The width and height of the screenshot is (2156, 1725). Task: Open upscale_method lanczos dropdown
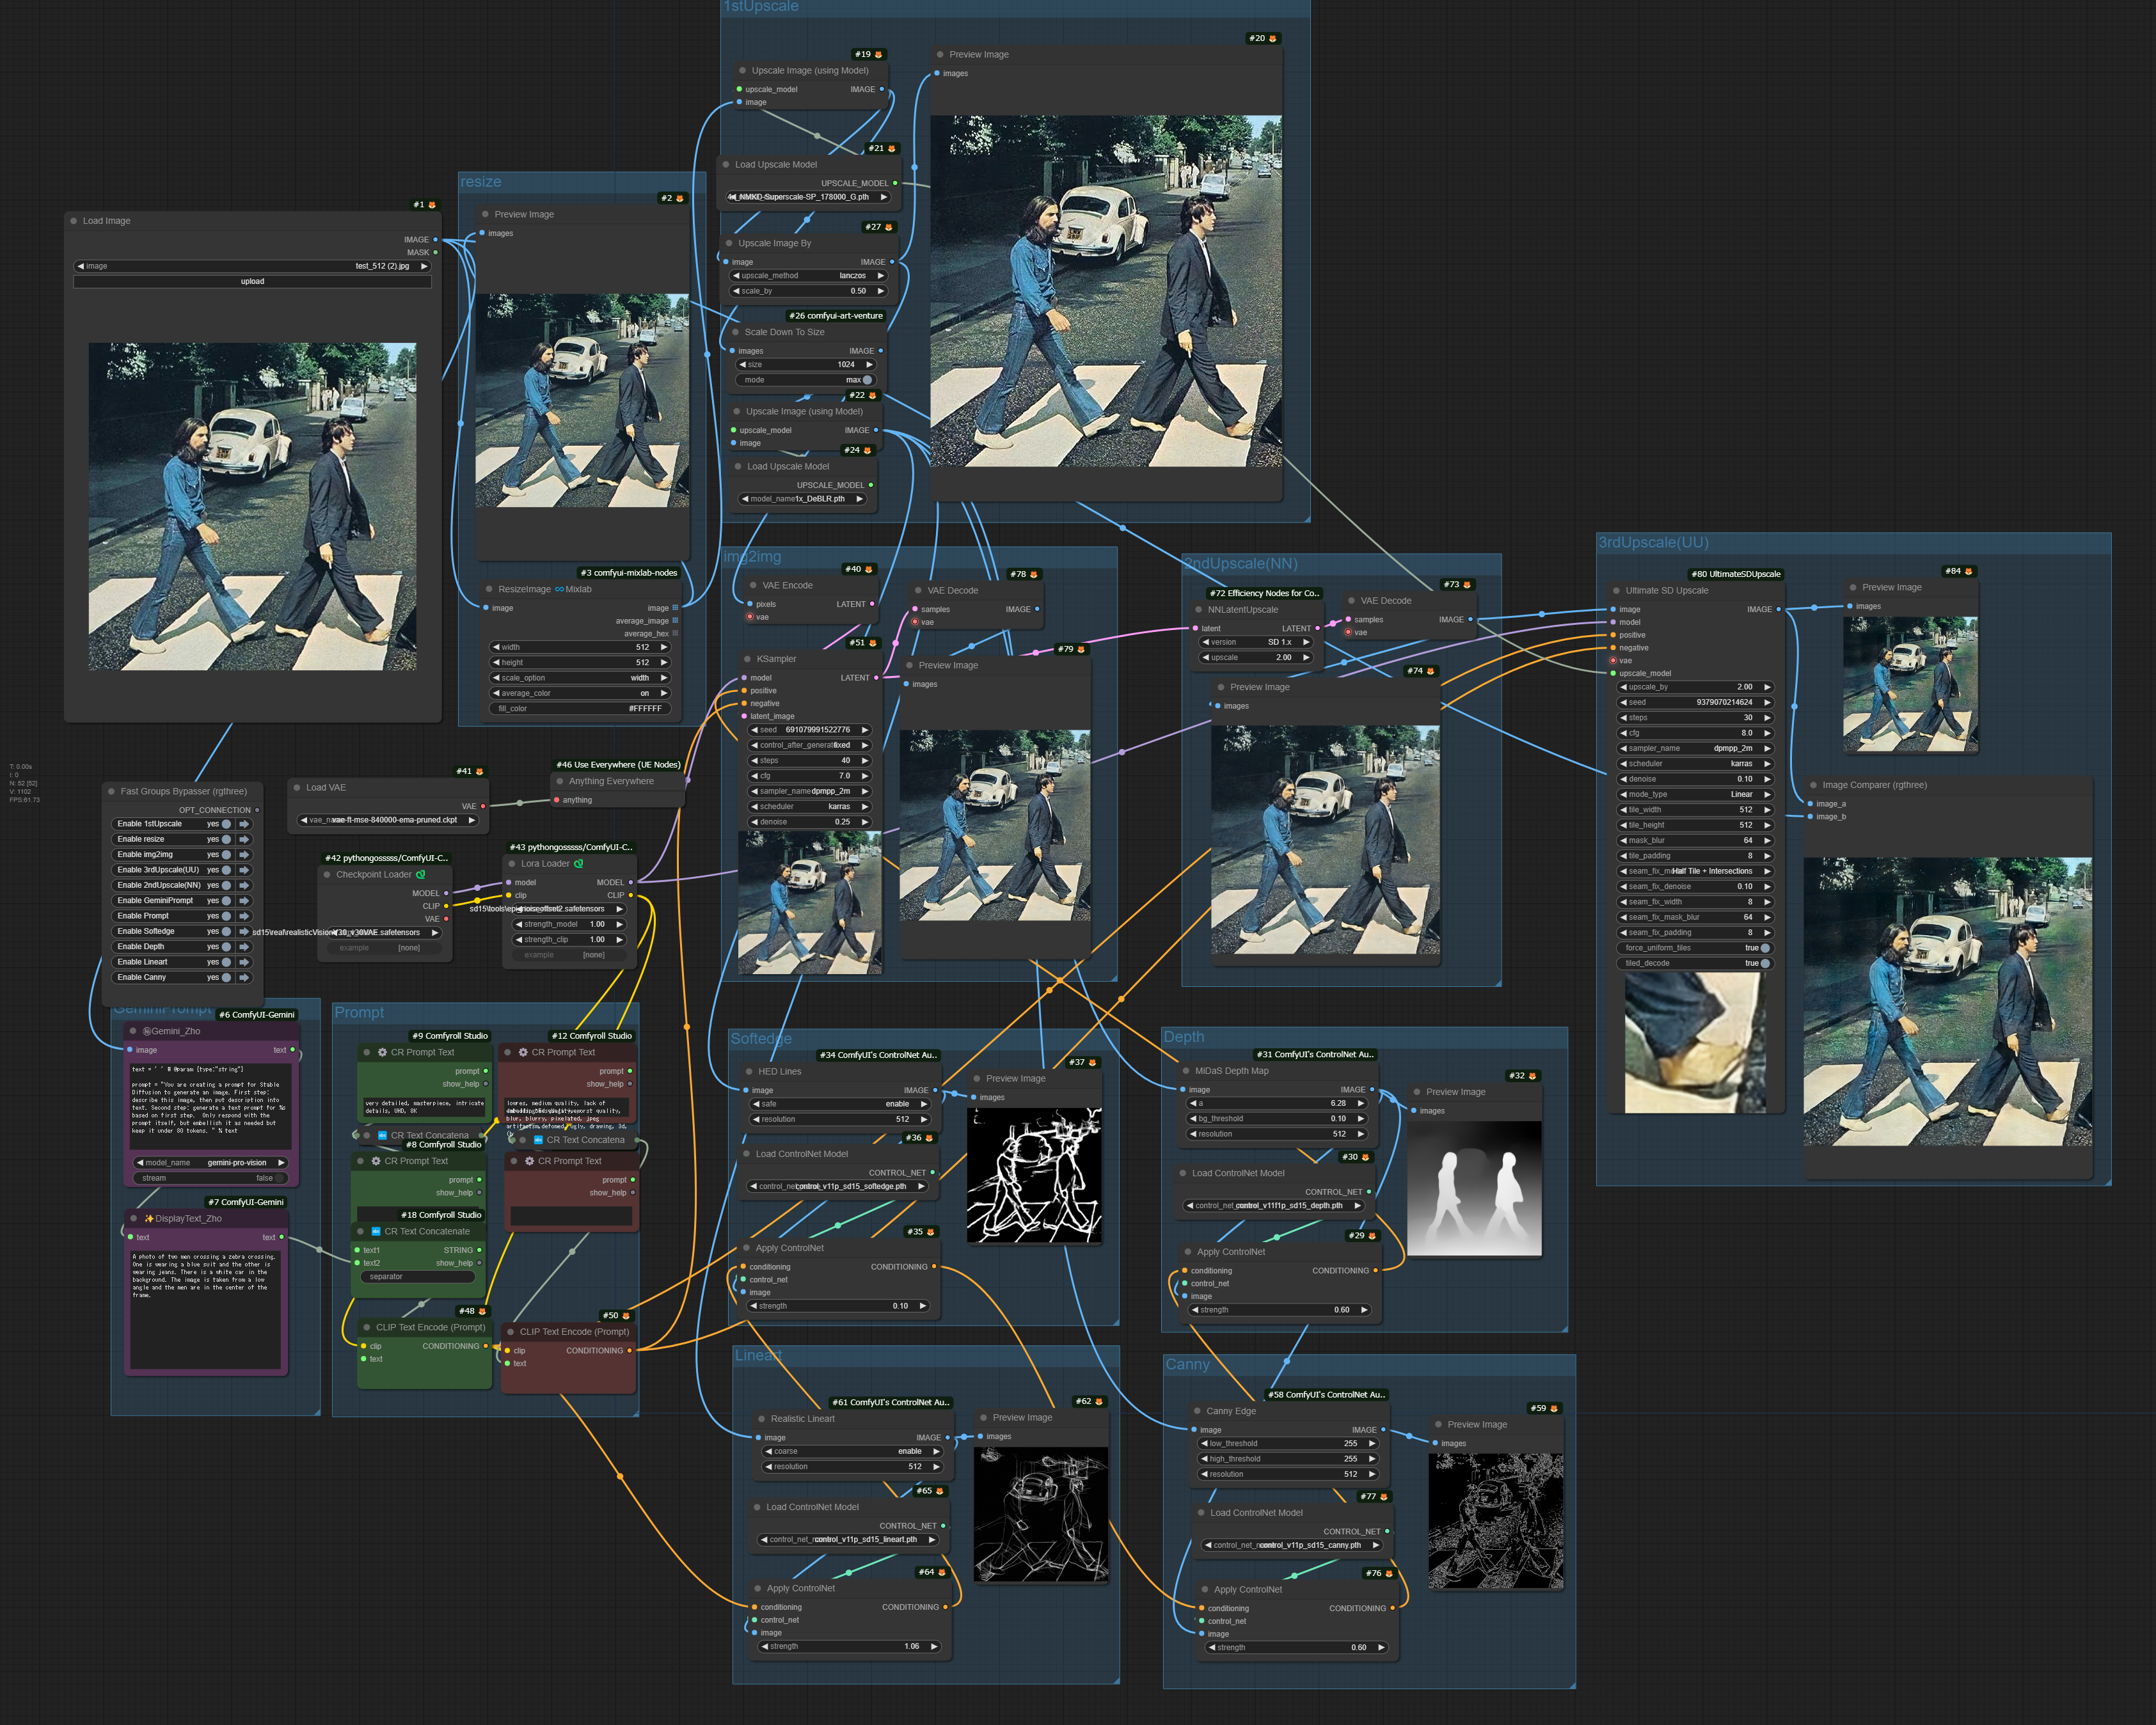coord(809,276)
